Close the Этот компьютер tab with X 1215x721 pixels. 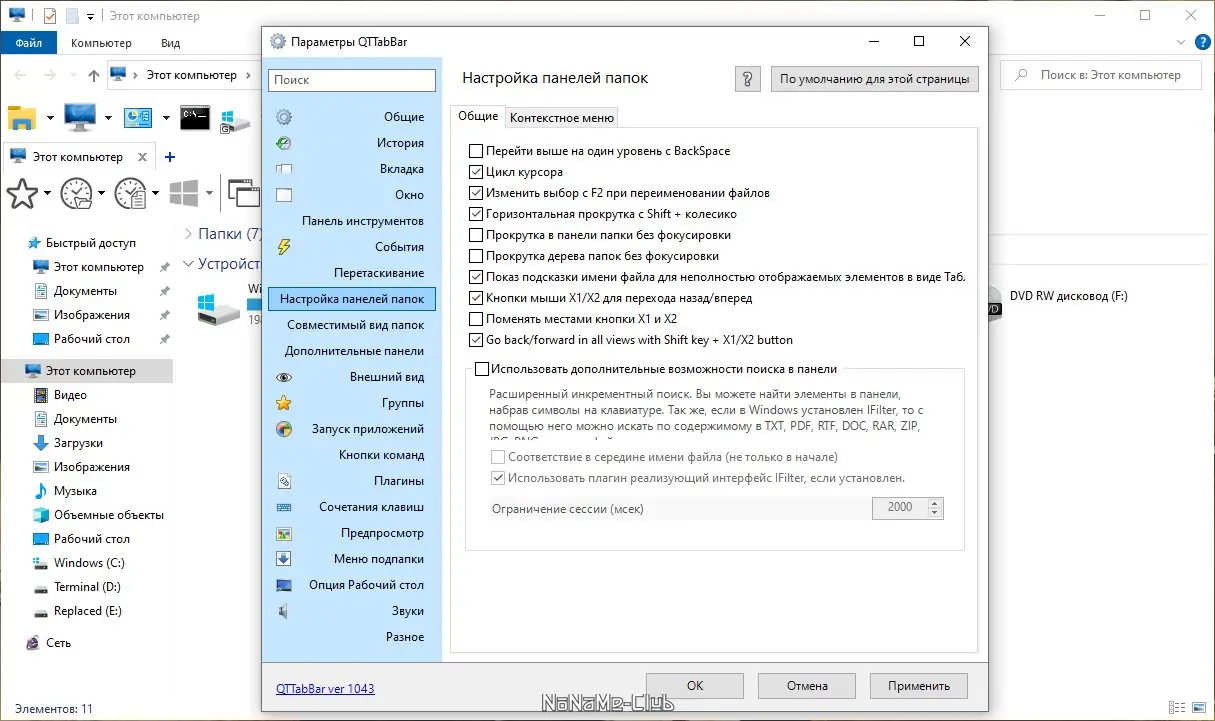tap(143, 158)
